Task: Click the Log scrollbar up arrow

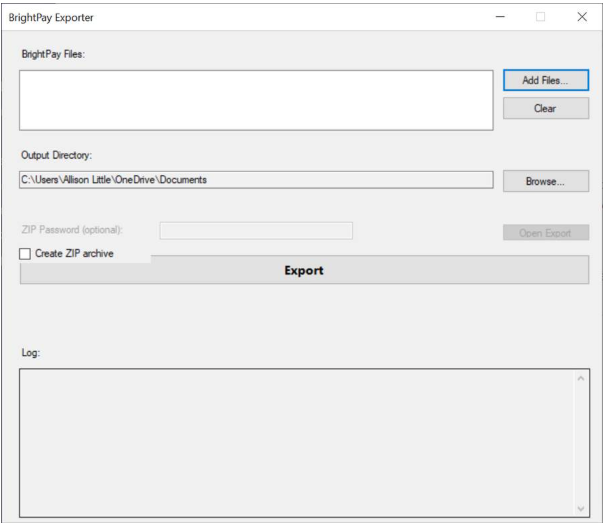Action: pos(581,378)
